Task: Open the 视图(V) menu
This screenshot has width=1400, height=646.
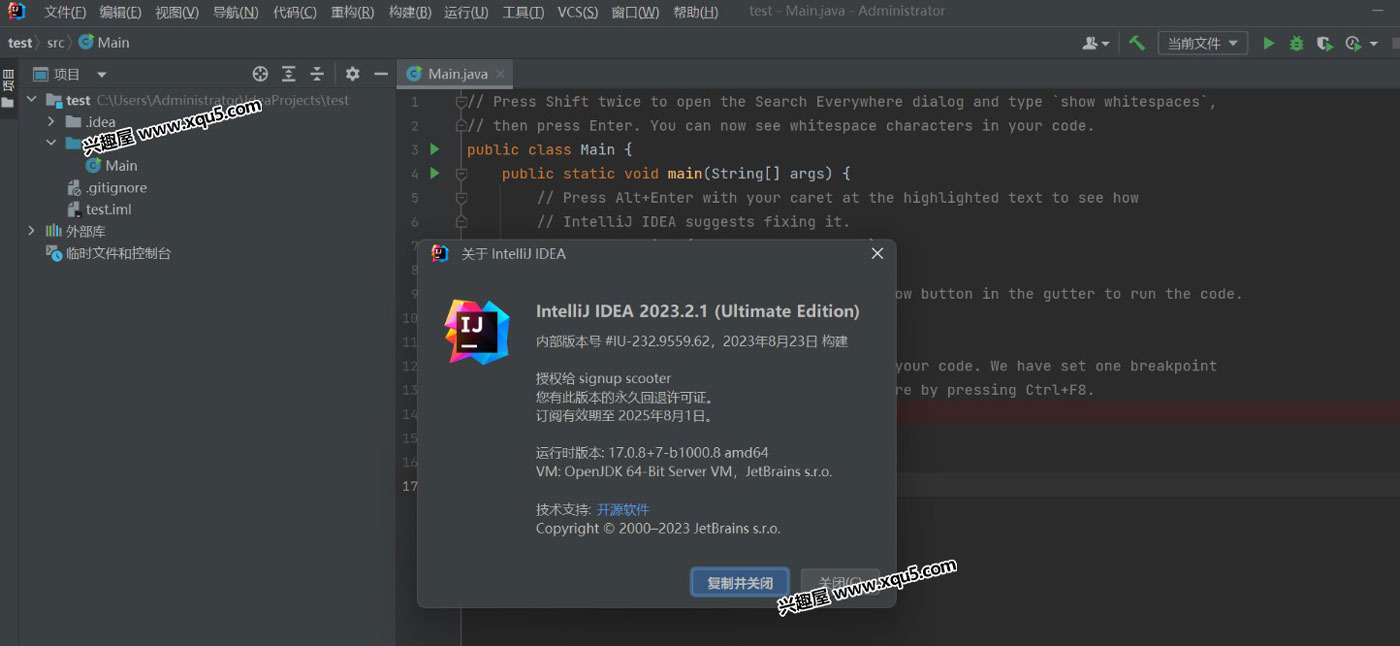Action: [x=177, y=13]
